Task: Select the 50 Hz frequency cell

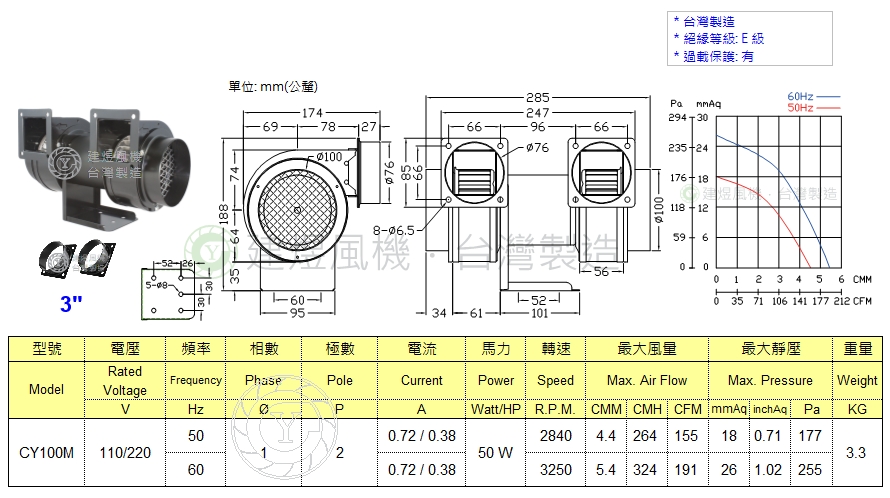Action: pyautogui.click(x=196, y=436)
